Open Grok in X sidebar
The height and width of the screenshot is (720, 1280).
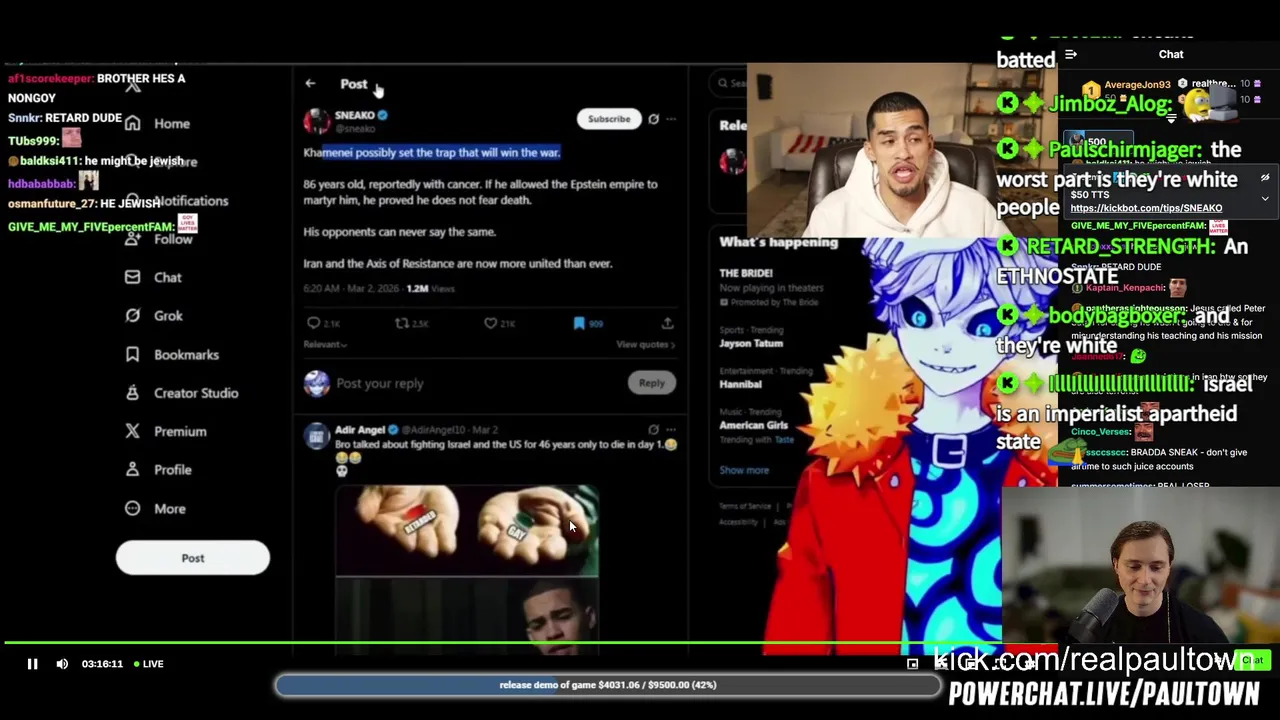[x=168, y=316]
